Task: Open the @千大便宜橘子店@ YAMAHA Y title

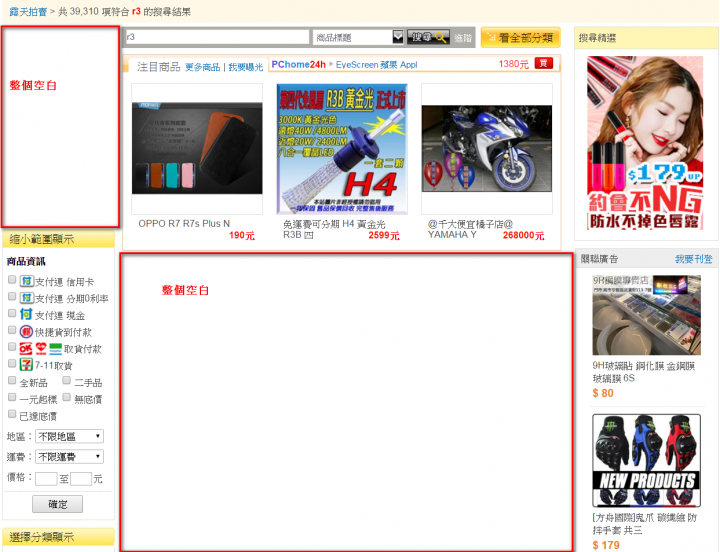Action: click(x=470, y=229)
